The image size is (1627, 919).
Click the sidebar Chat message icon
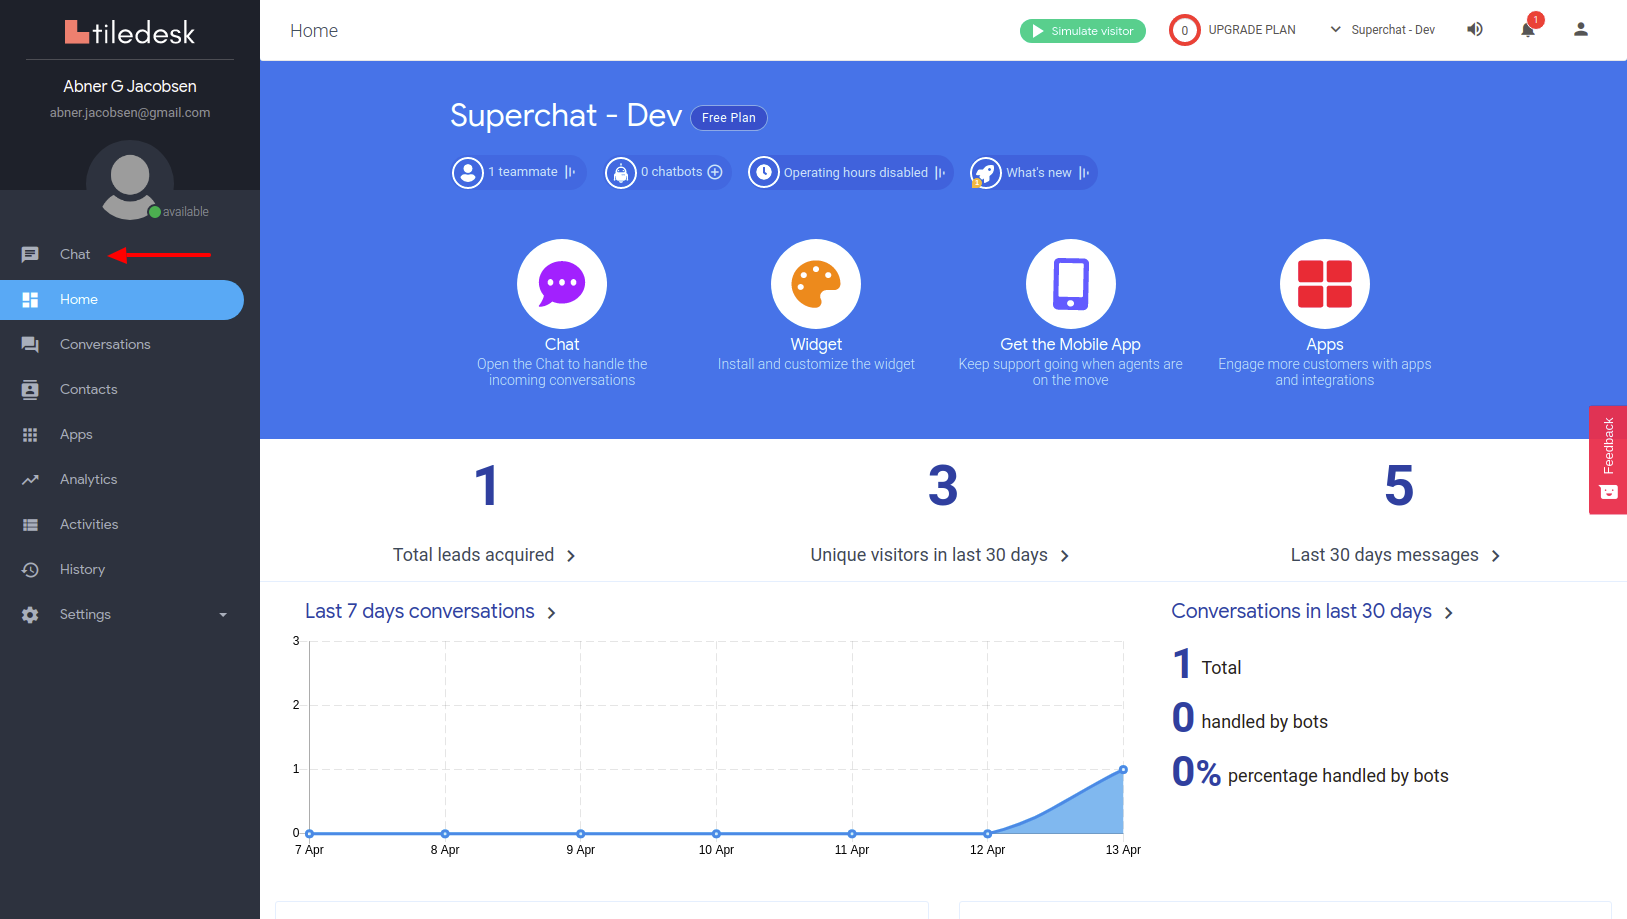[30, 255]
